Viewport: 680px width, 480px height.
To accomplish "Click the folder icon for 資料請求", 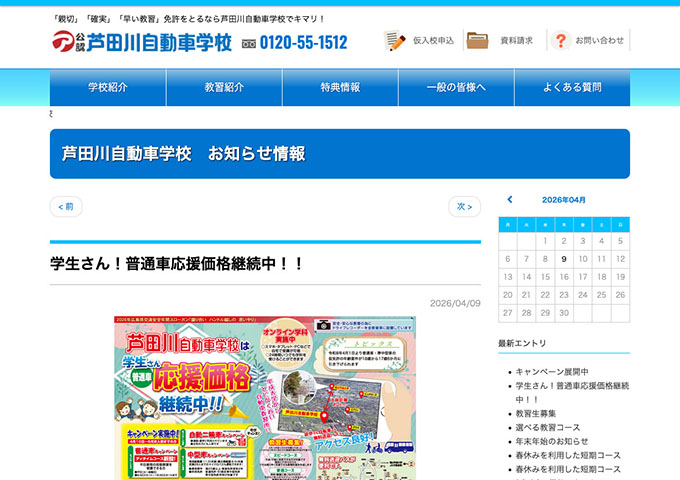I will click(477, 40).
